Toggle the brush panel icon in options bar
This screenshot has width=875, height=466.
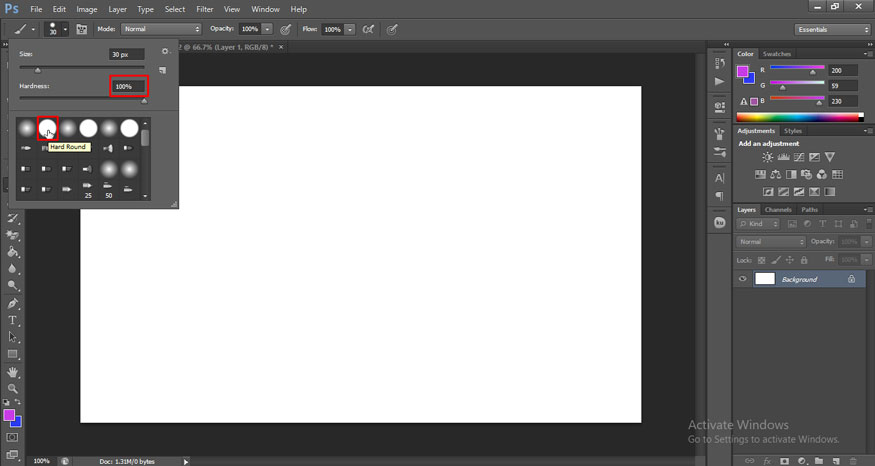(81, 29)
